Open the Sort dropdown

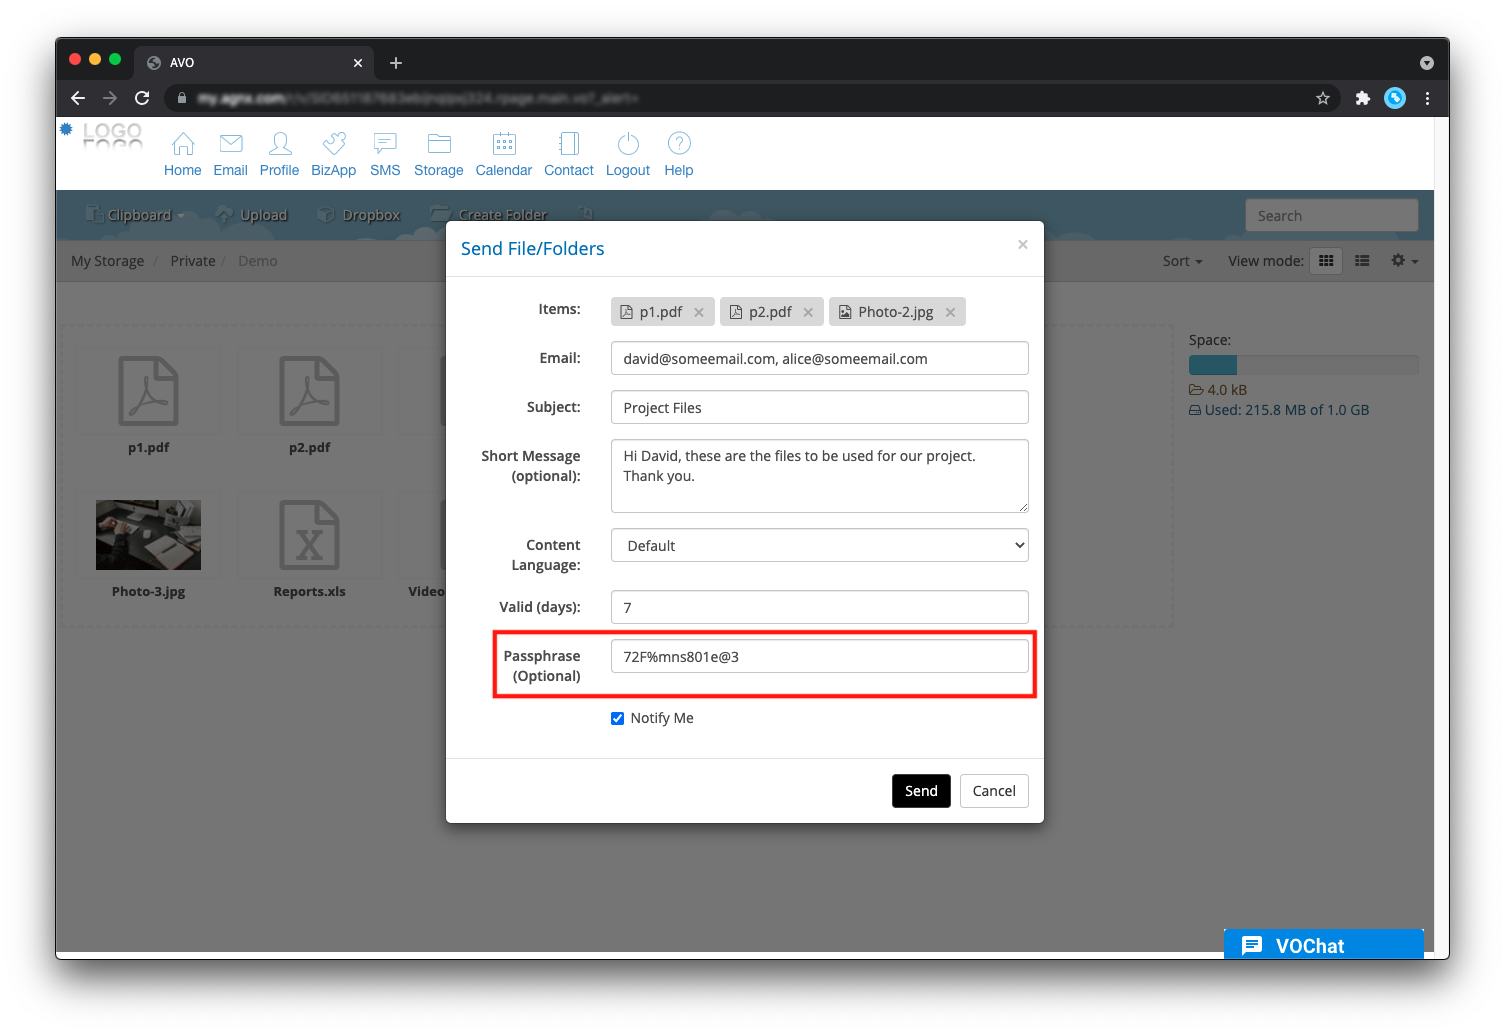point(1182,261)
